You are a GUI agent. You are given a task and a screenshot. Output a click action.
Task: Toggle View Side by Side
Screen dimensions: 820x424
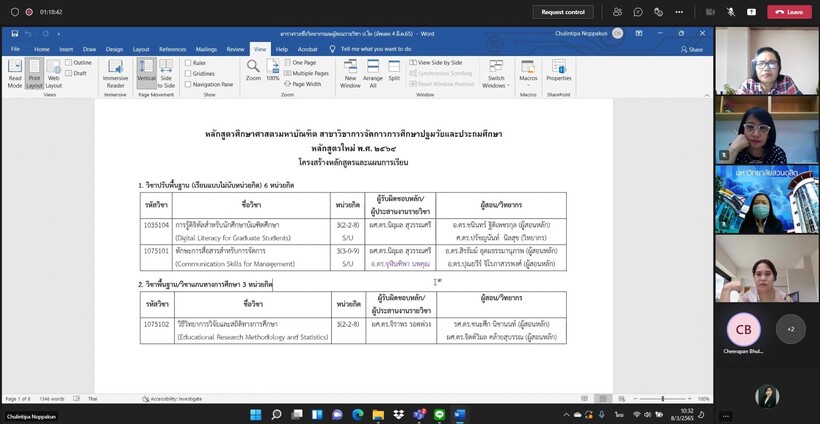436,63
